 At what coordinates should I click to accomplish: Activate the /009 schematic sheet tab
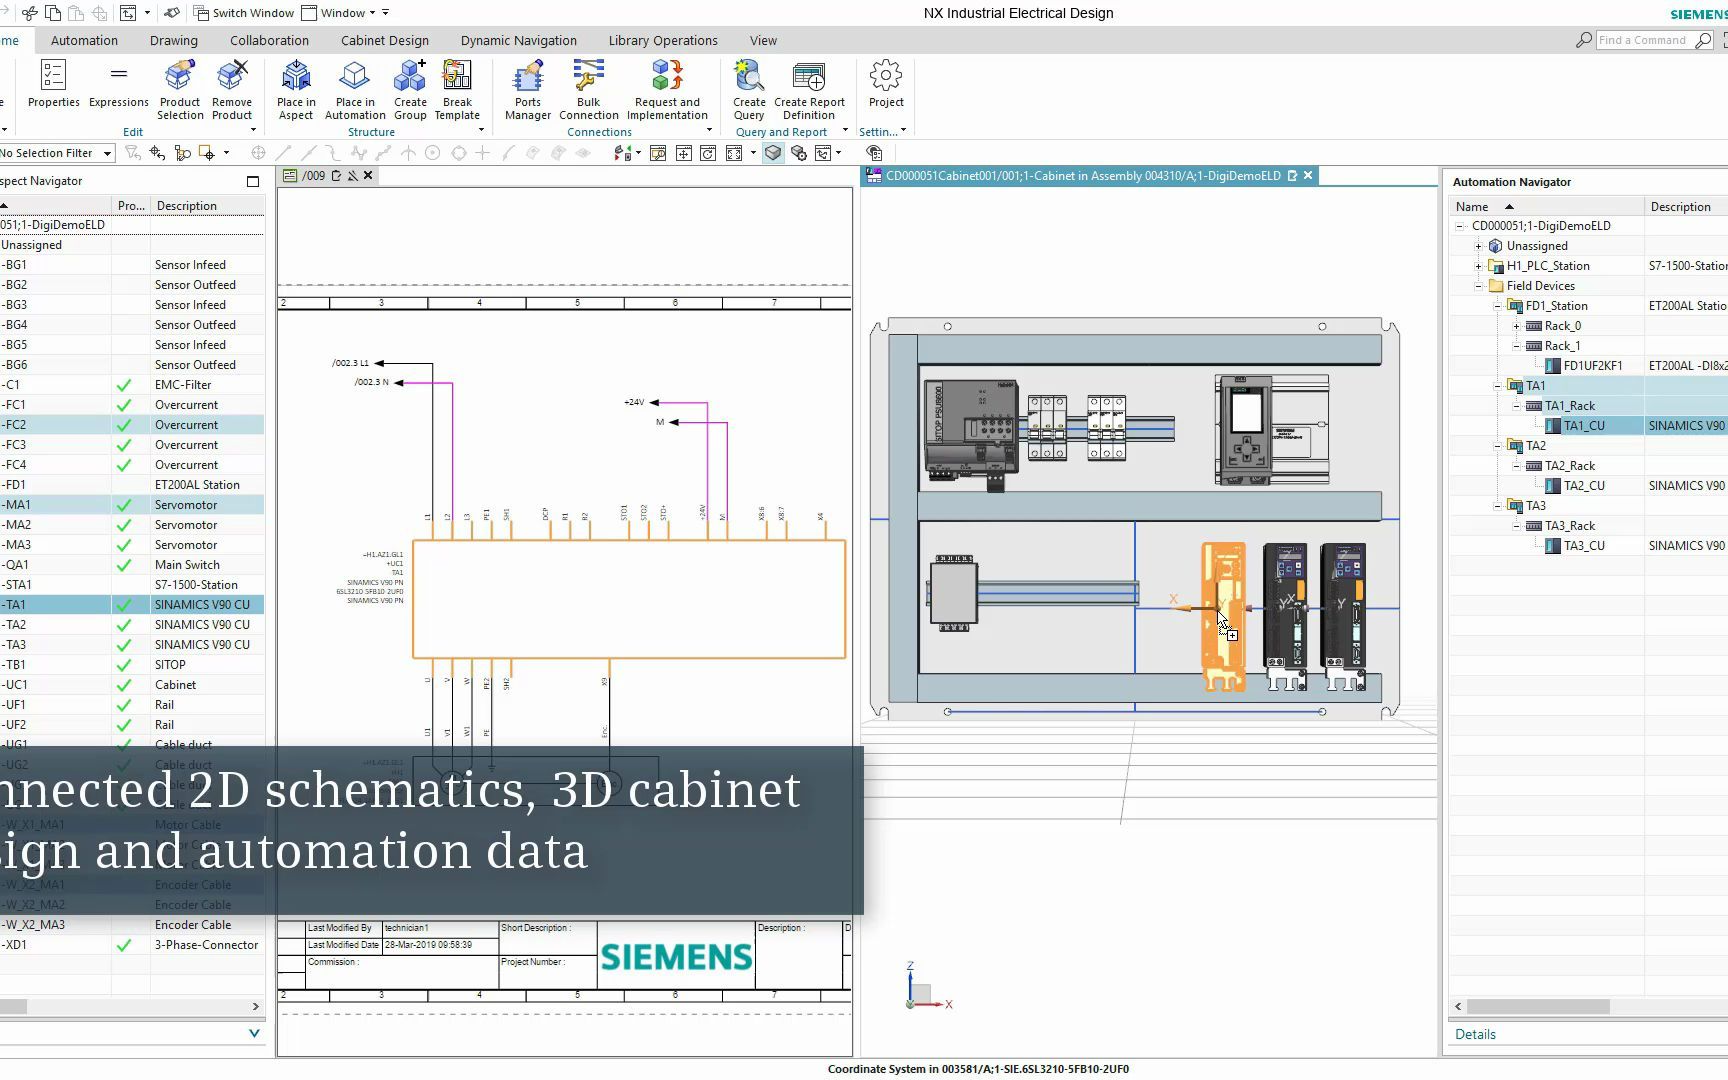coord(314,176)
